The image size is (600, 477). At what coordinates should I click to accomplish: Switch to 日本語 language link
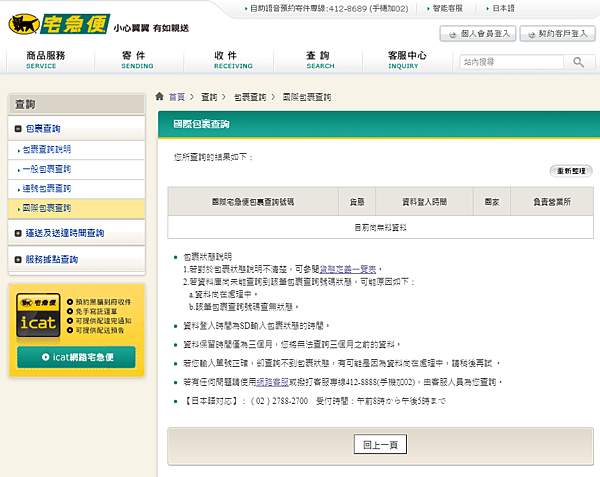click(x=503, y=8)
